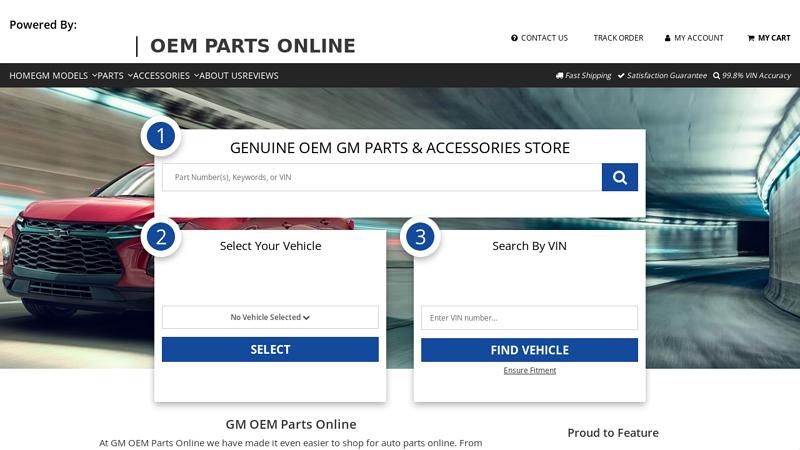Click the Proud to Feature heading
The width and height of the screenshot is (800, 450).
coord(613,433)
